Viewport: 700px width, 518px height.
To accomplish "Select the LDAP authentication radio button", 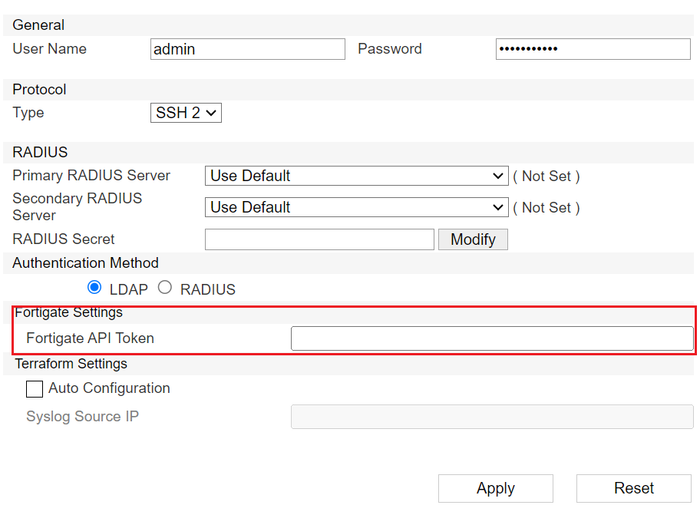I will tap(95, 288).
